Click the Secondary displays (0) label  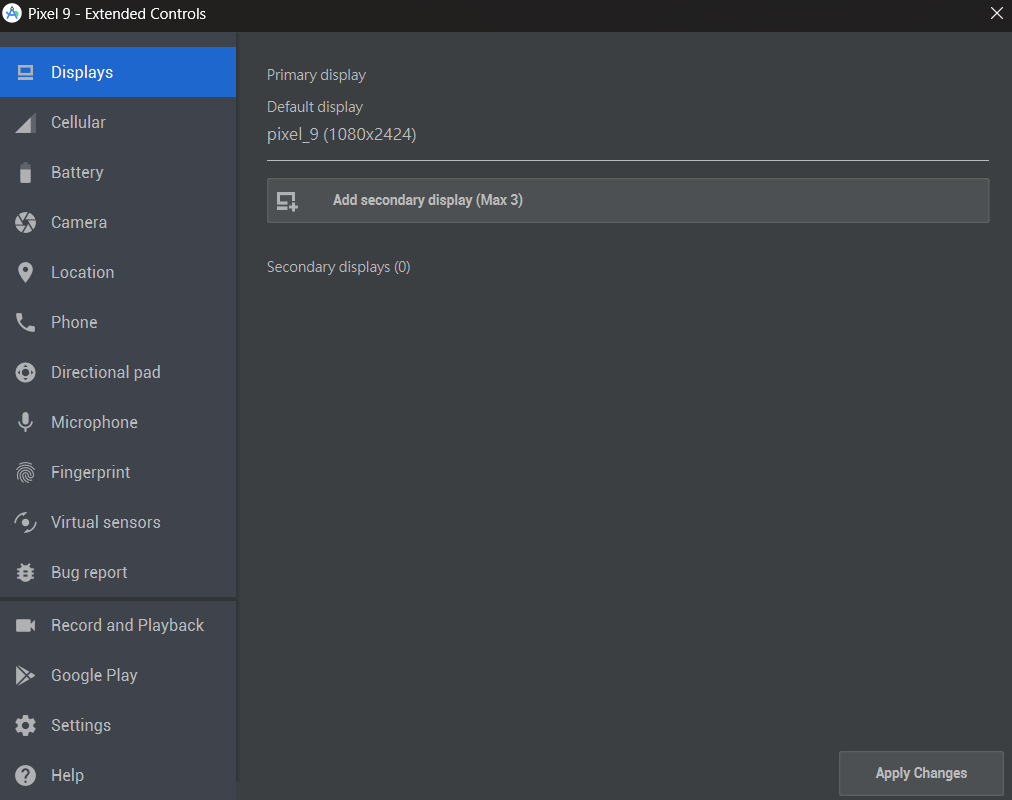pos(339,267)
